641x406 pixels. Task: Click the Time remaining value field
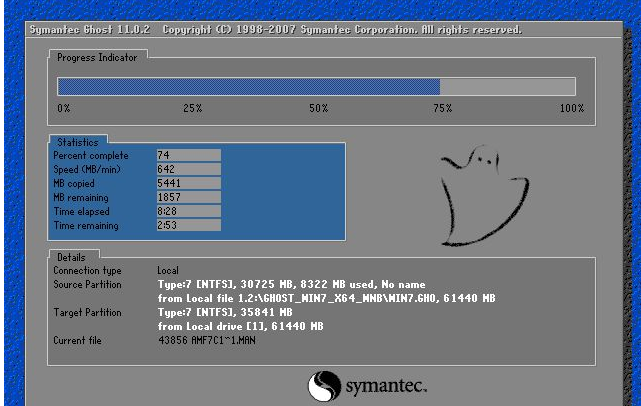[x=189, y=225]
